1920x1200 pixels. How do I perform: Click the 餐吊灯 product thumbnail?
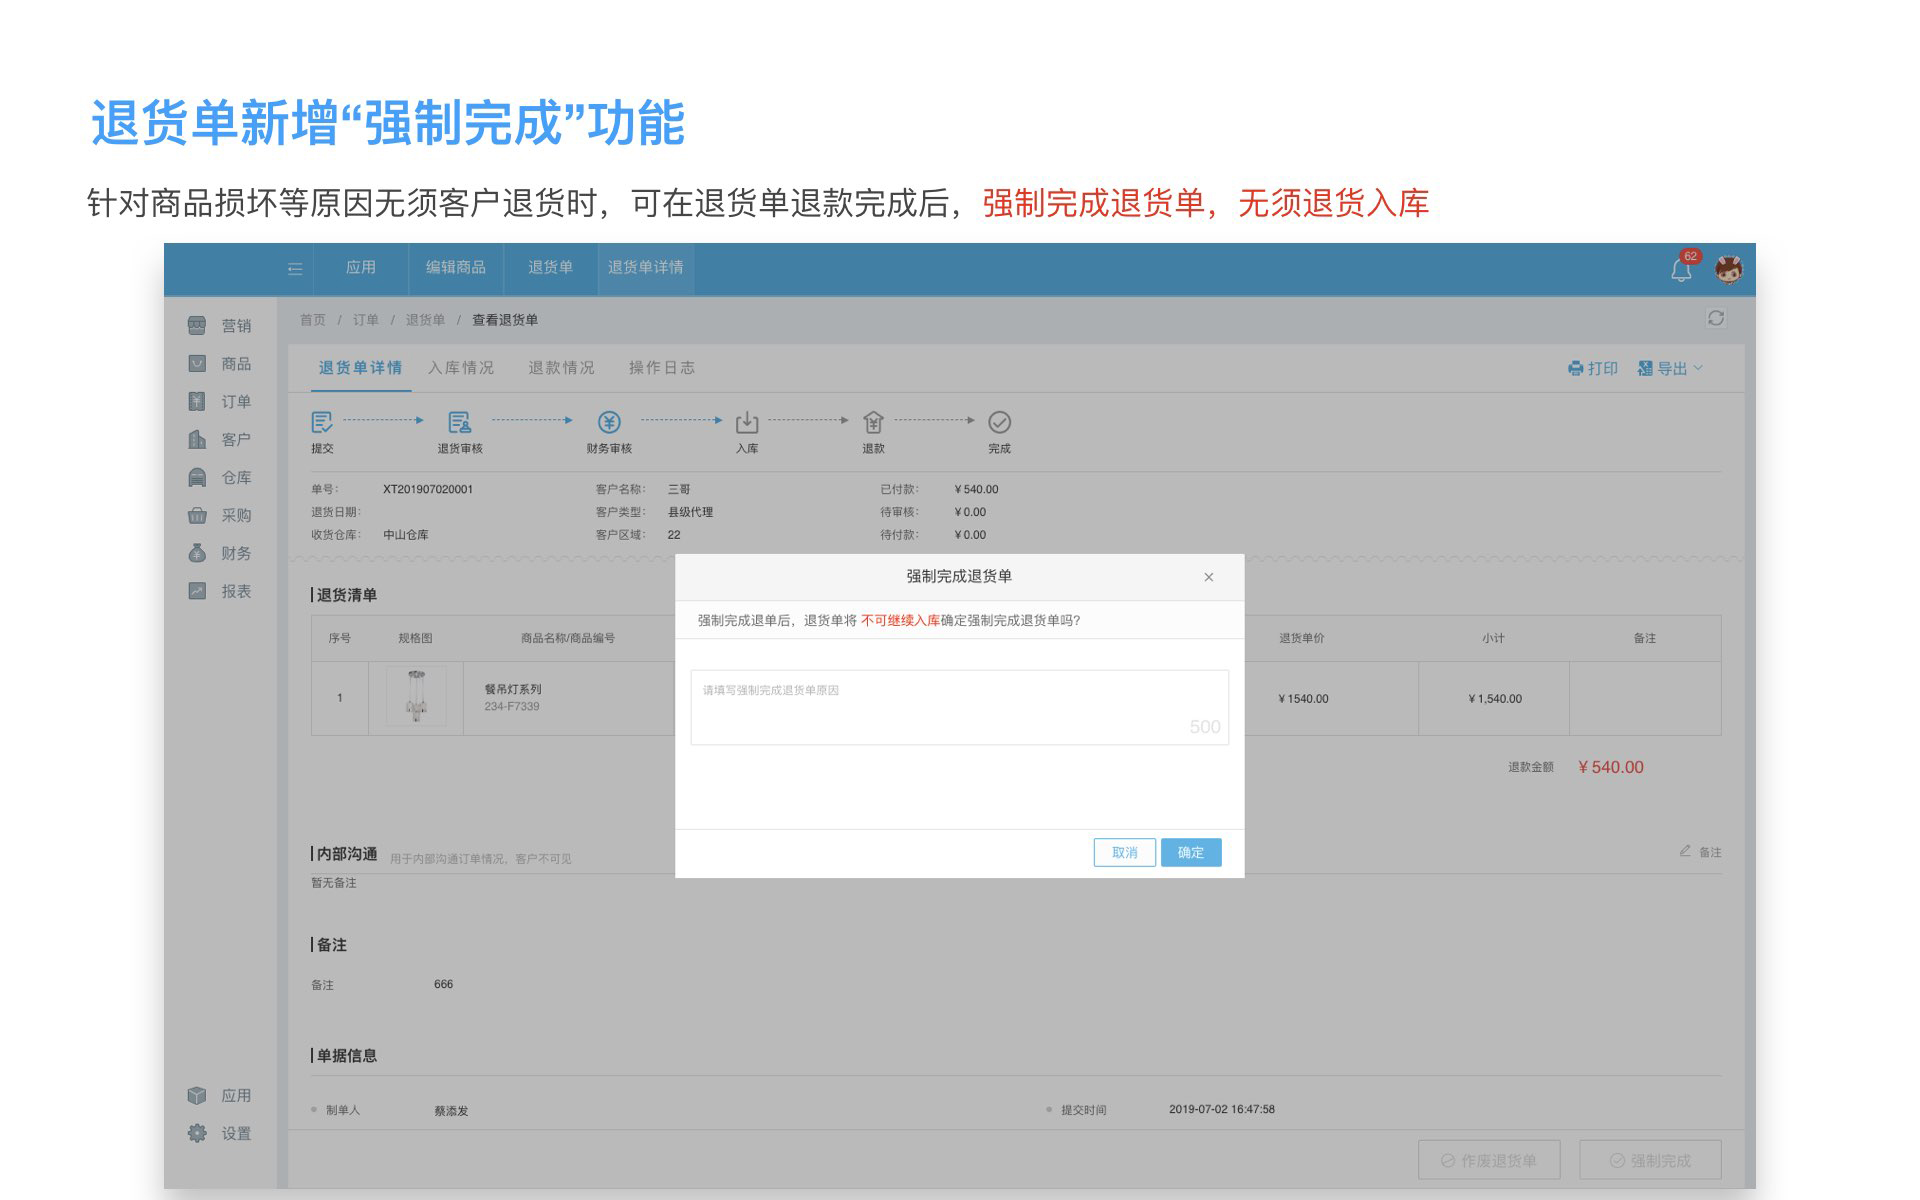point(416,697)
